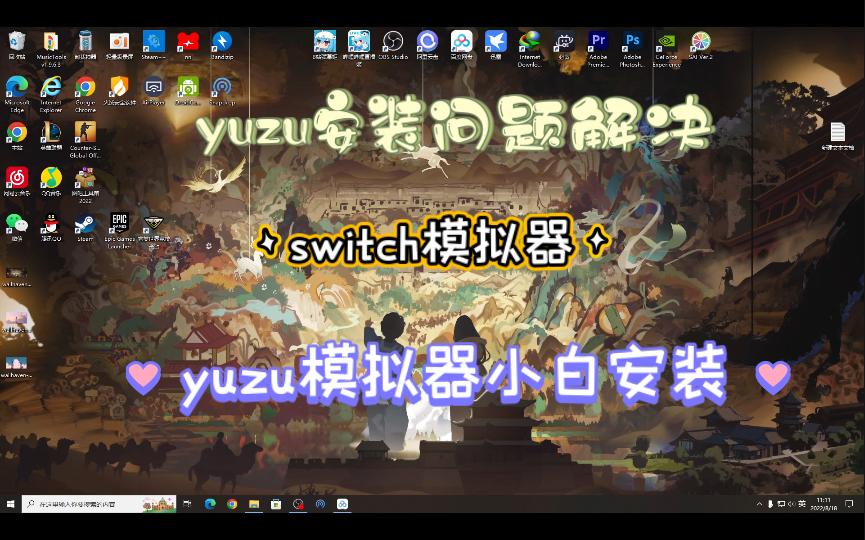Open the second Chrome shortcut in third row
865x540 pixels.
pyautogui.click(x=17, y=132)
